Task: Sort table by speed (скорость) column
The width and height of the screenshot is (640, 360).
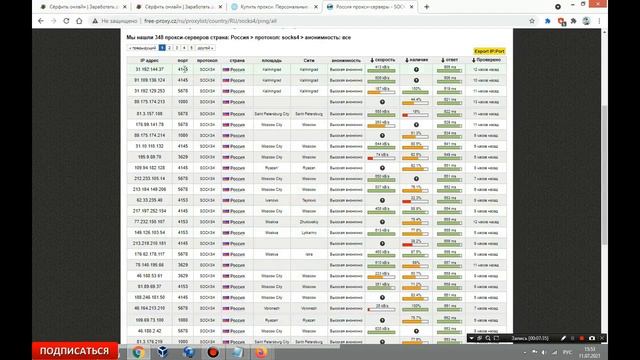Action: point(382,60)
